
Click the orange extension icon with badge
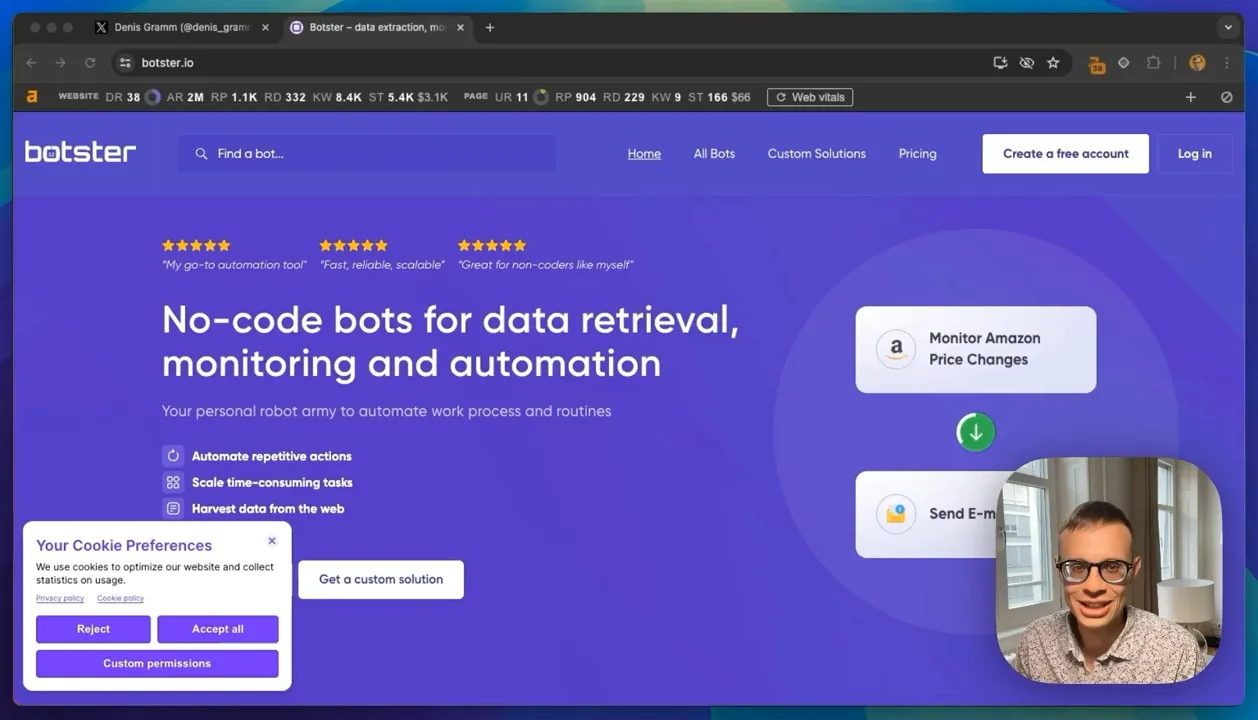click(x=1097, y=64)
